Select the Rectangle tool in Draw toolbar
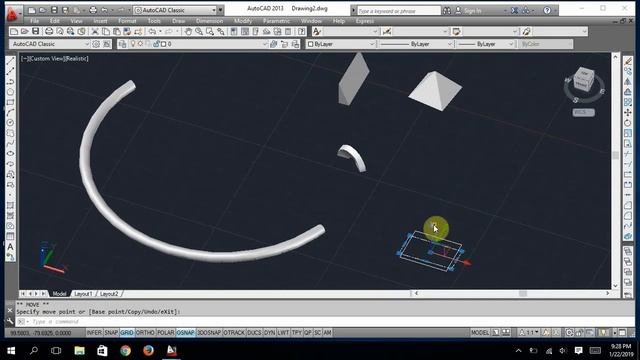Screen dimensions: 640x360 (11, 102)
